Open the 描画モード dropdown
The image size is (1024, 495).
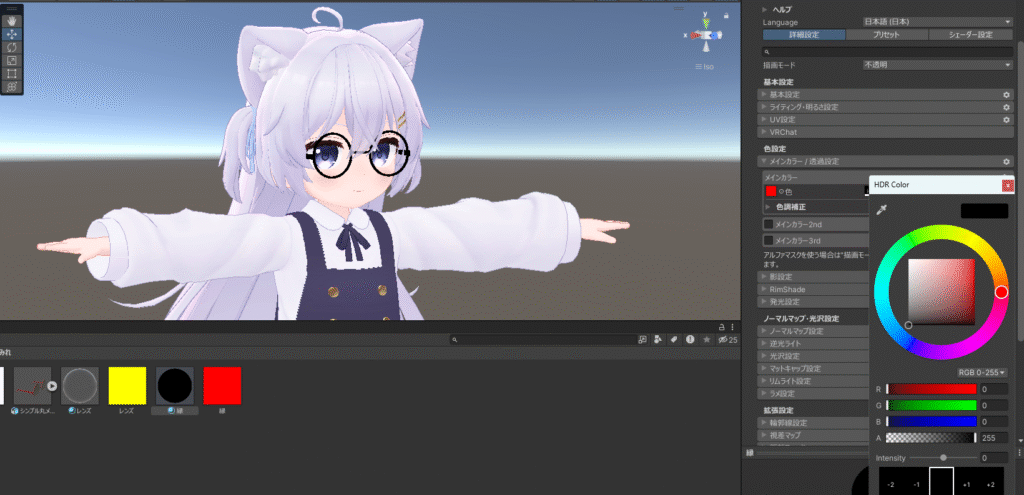(937, 65)
